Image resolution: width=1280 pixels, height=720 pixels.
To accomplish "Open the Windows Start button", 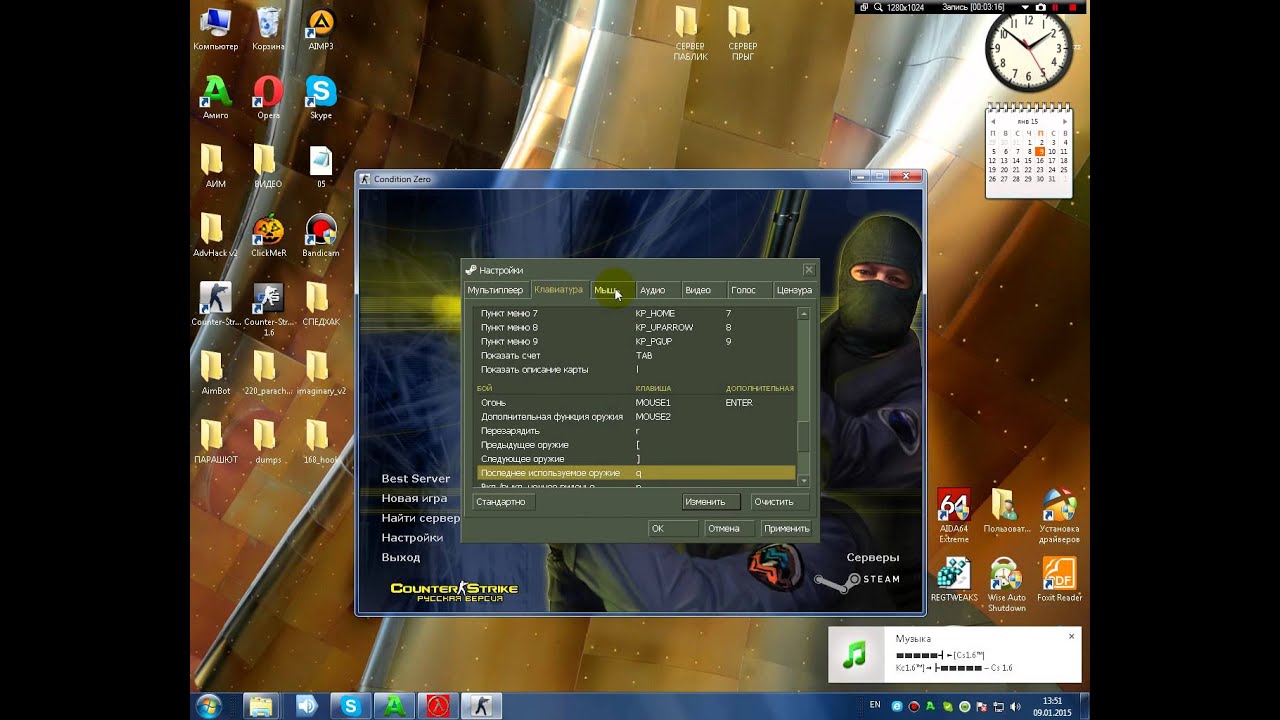I will point(209,706).
